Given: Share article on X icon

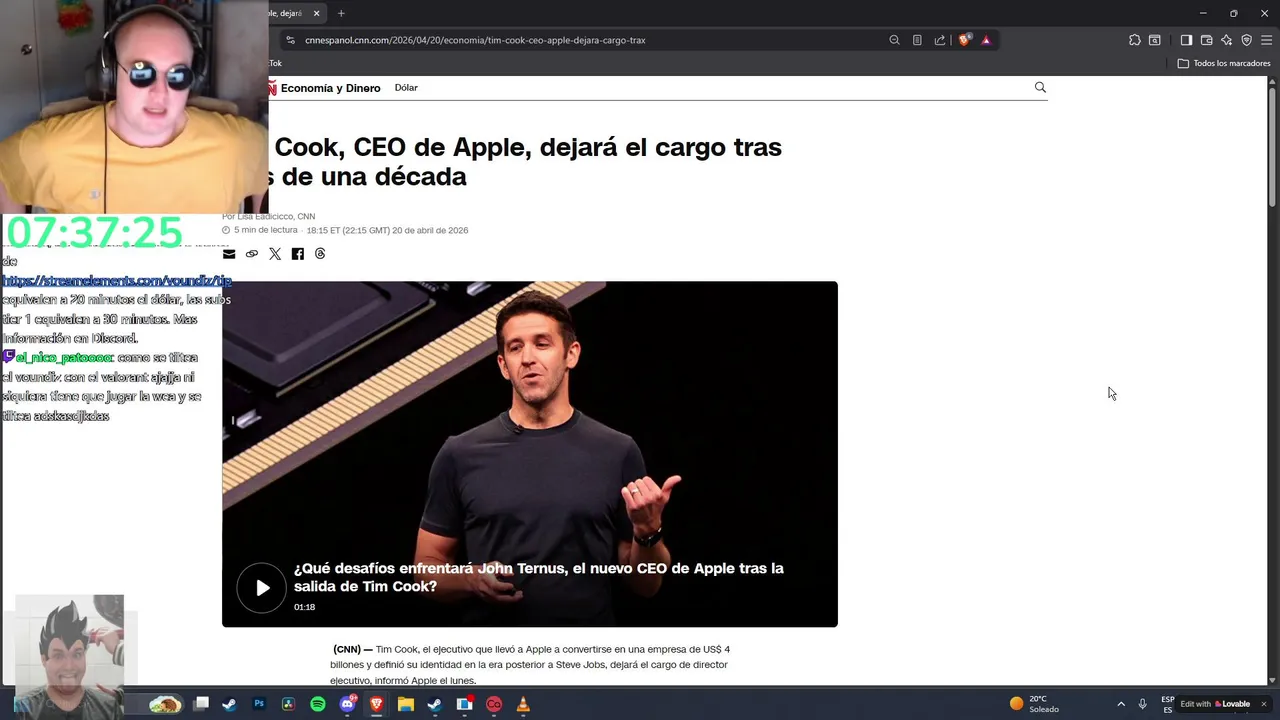Looking at the screenshot, I should click(x=275, y=254).
